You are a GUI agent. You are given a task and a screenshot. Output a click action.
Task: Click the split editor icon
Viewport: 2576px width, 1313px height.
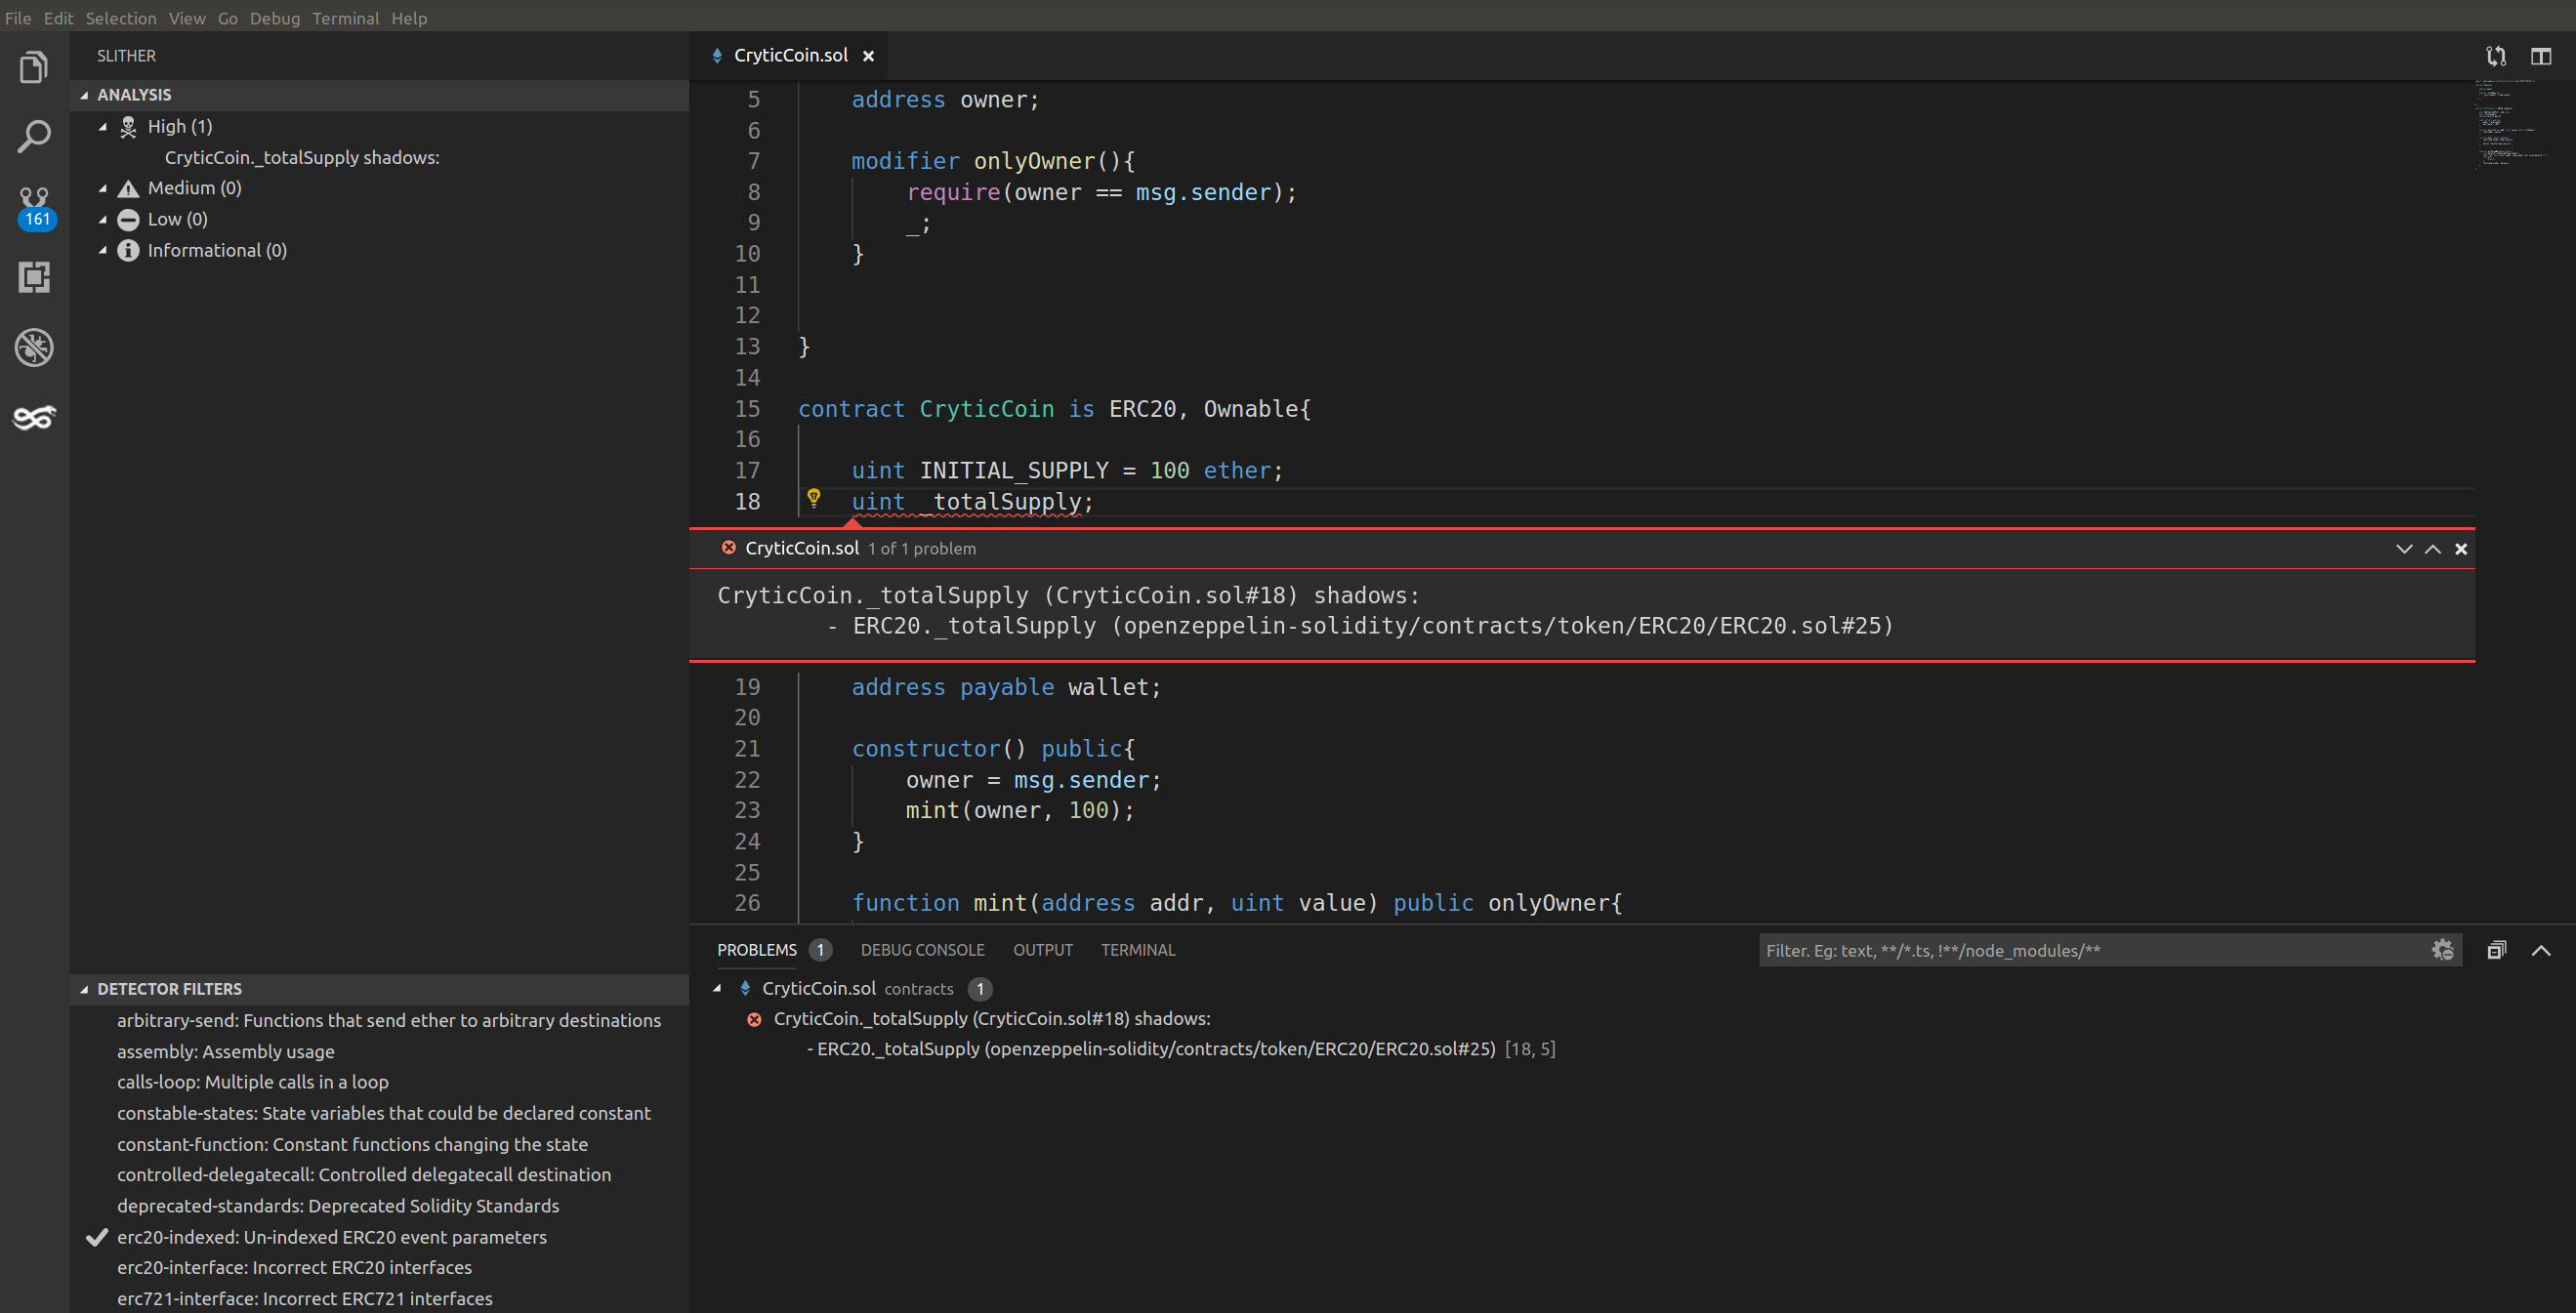(x=2541, y=56)
